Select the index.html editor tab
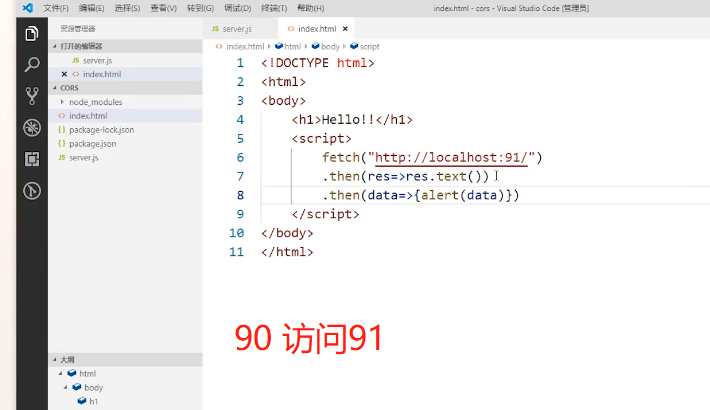This screenshot has width=710, height=410. pyautogui.click(x=316, y=29)
